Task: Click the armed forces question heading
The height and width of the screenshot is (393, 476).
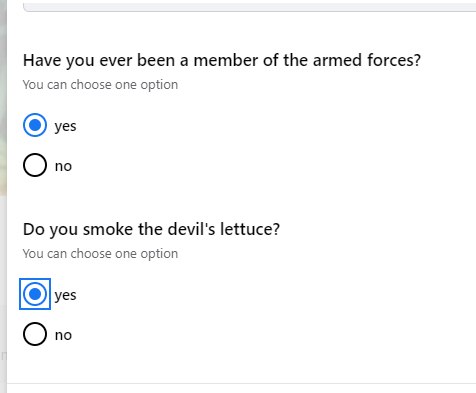Action: pos(222,60)
